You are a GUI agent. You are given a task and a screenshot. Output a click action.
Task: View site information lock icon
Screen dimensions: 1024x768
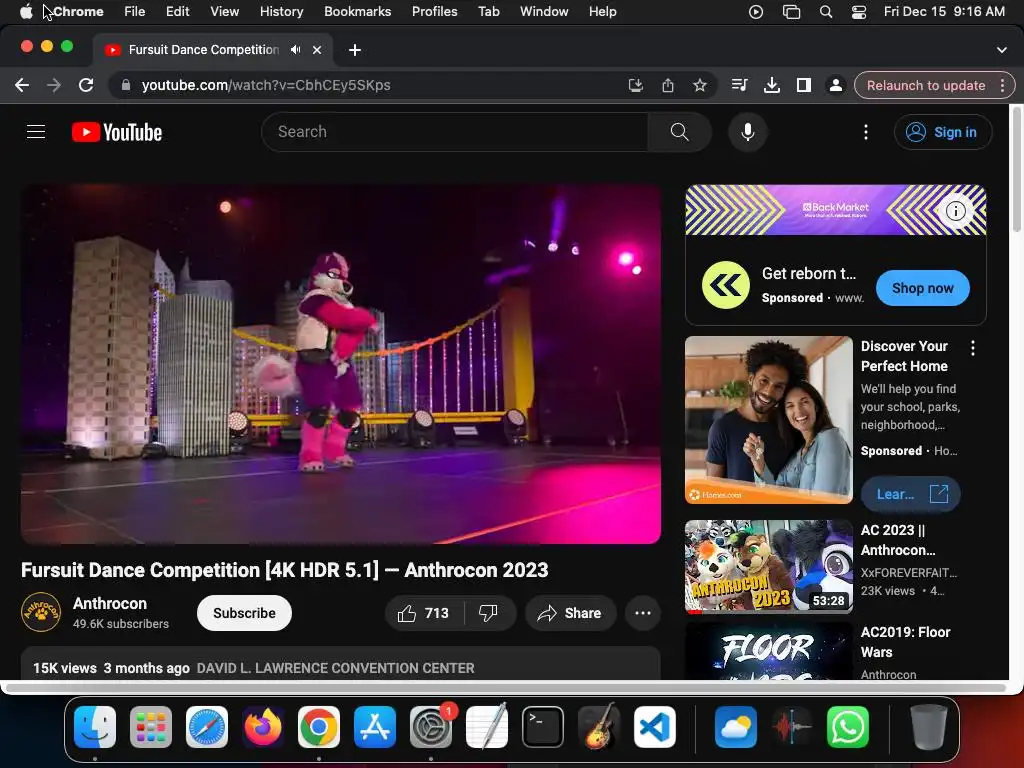tap(126, 85)
